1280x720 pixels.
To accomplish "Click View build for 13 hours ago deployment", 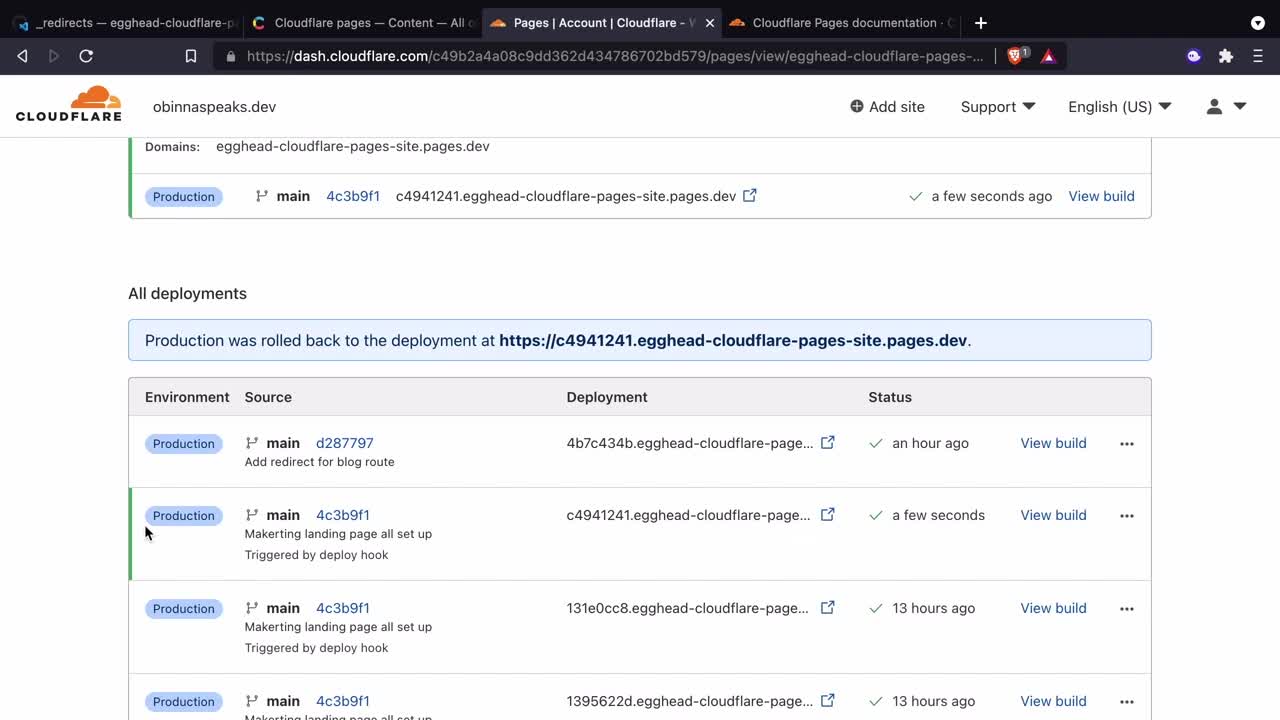I will coord(1053,608).
